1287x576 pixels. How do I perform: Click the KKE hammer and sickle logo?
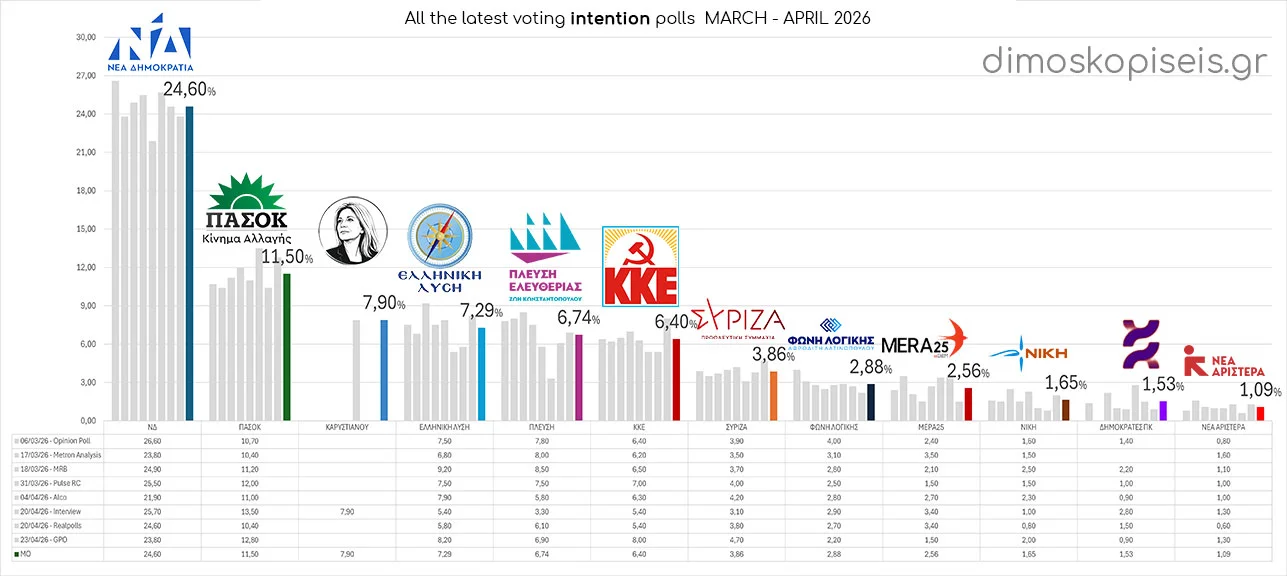coord(639,265)
